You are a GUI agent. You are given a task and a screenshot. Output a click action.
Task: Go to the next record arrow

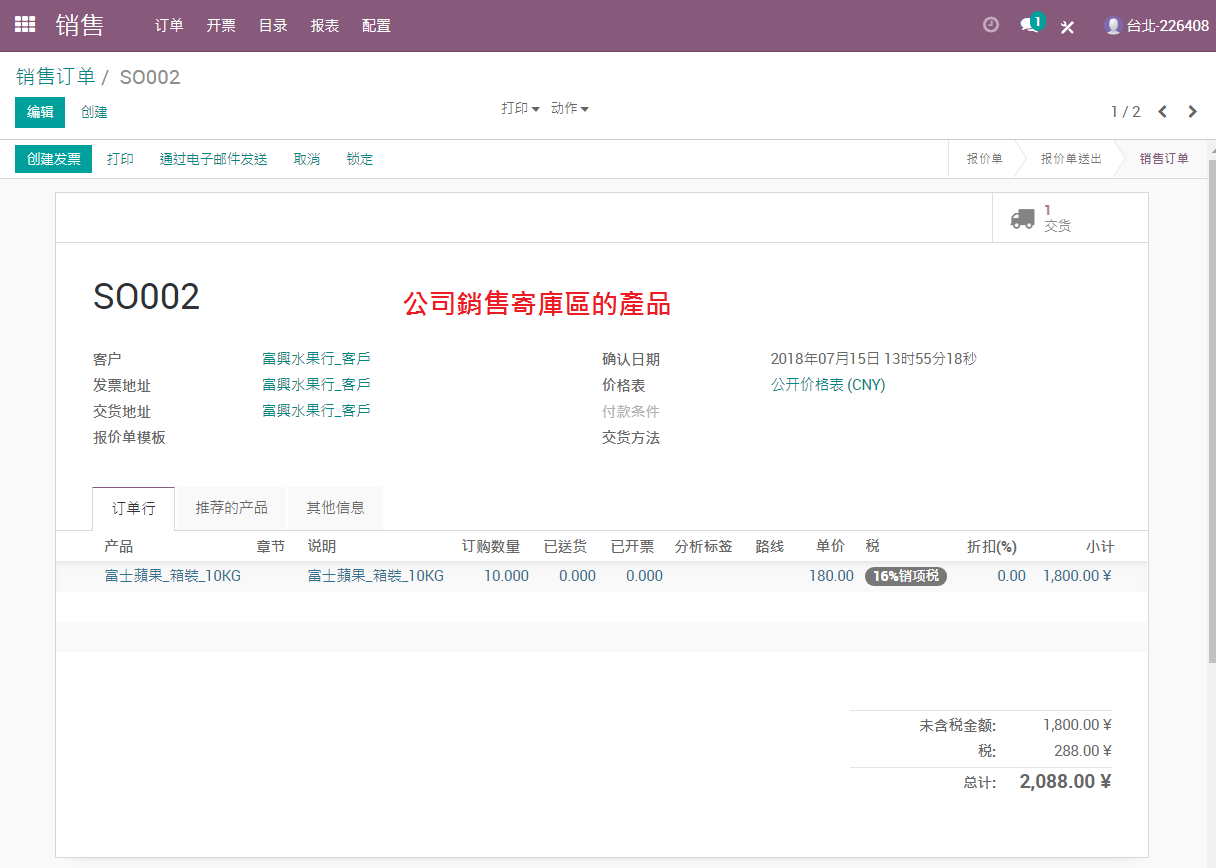pos(1192,111)
